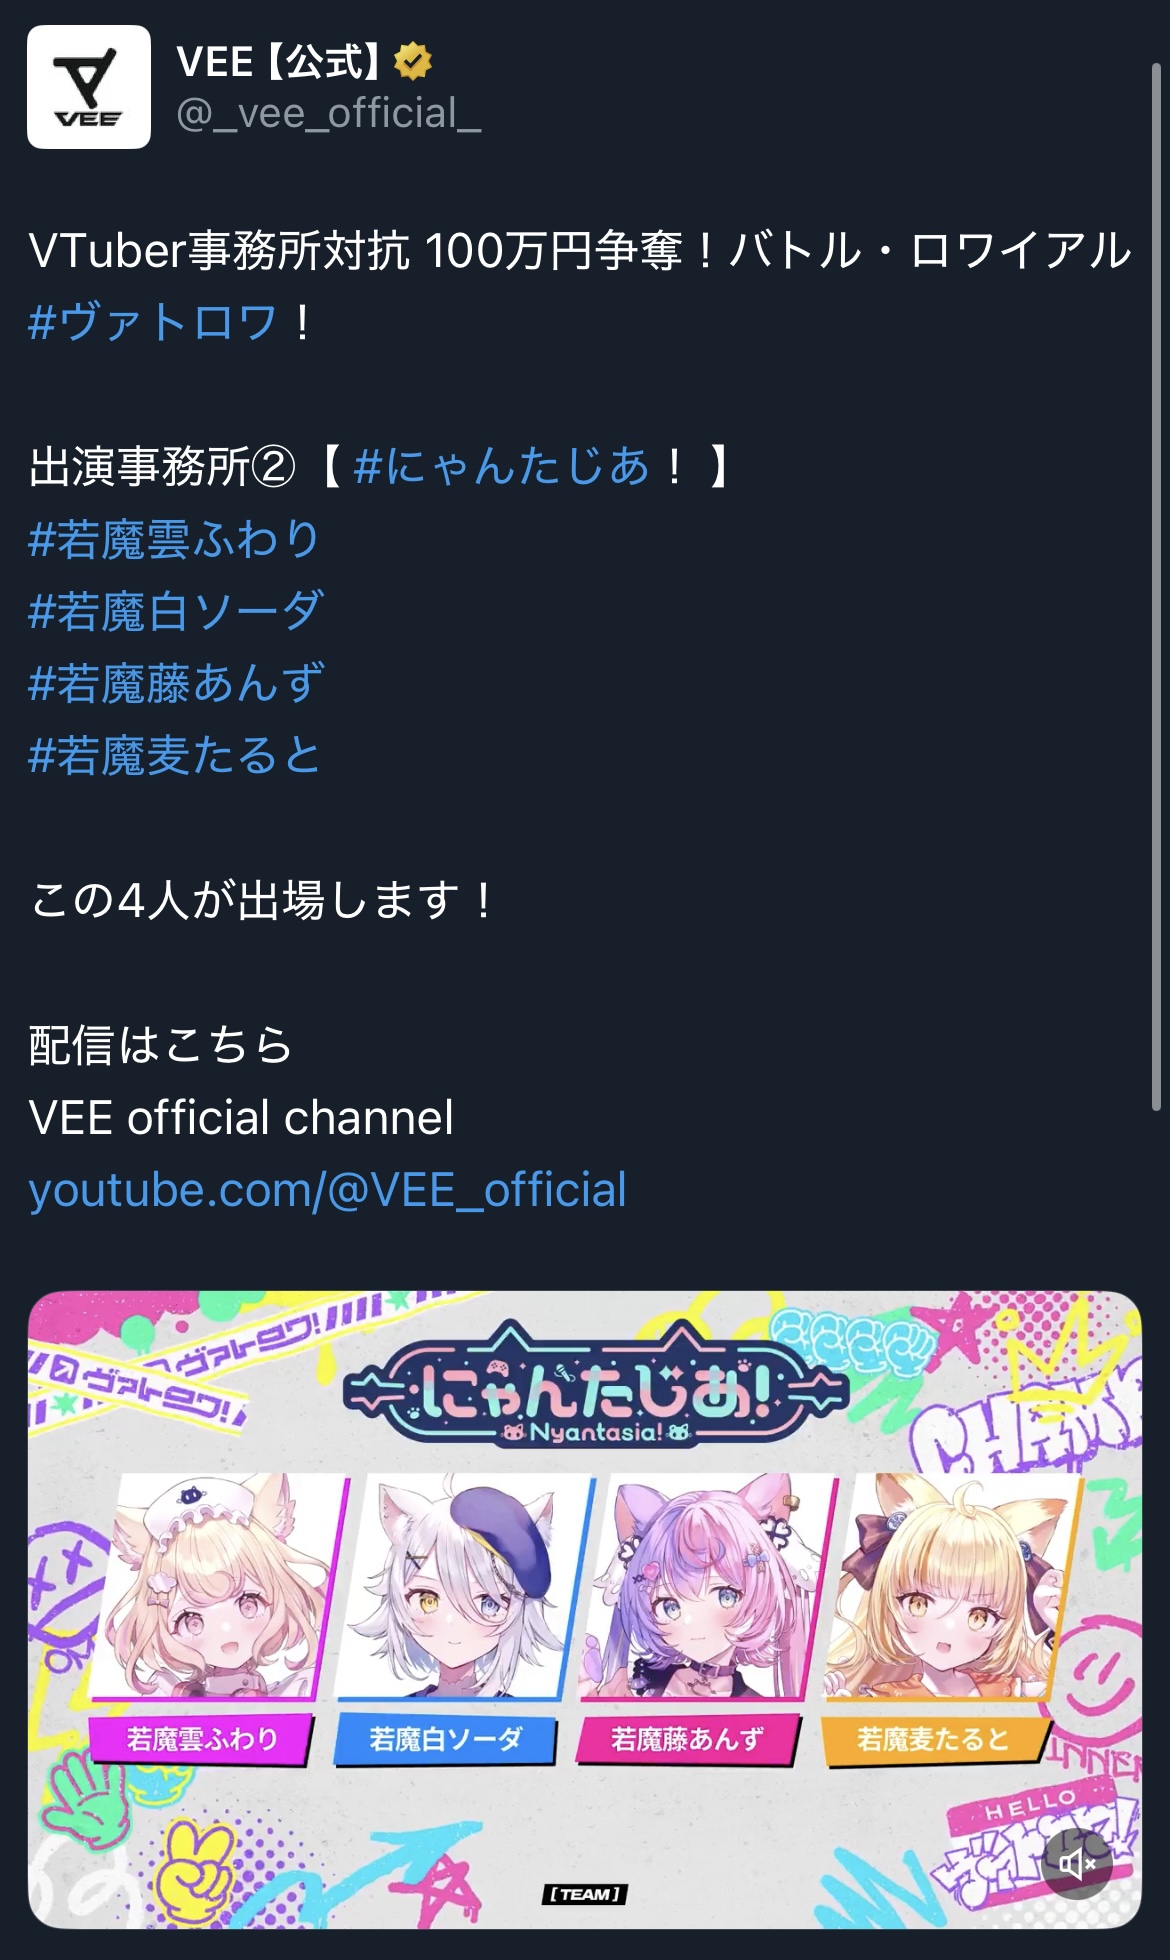Open hashtag #若魔白ソーダ

[x=176, y=611]
